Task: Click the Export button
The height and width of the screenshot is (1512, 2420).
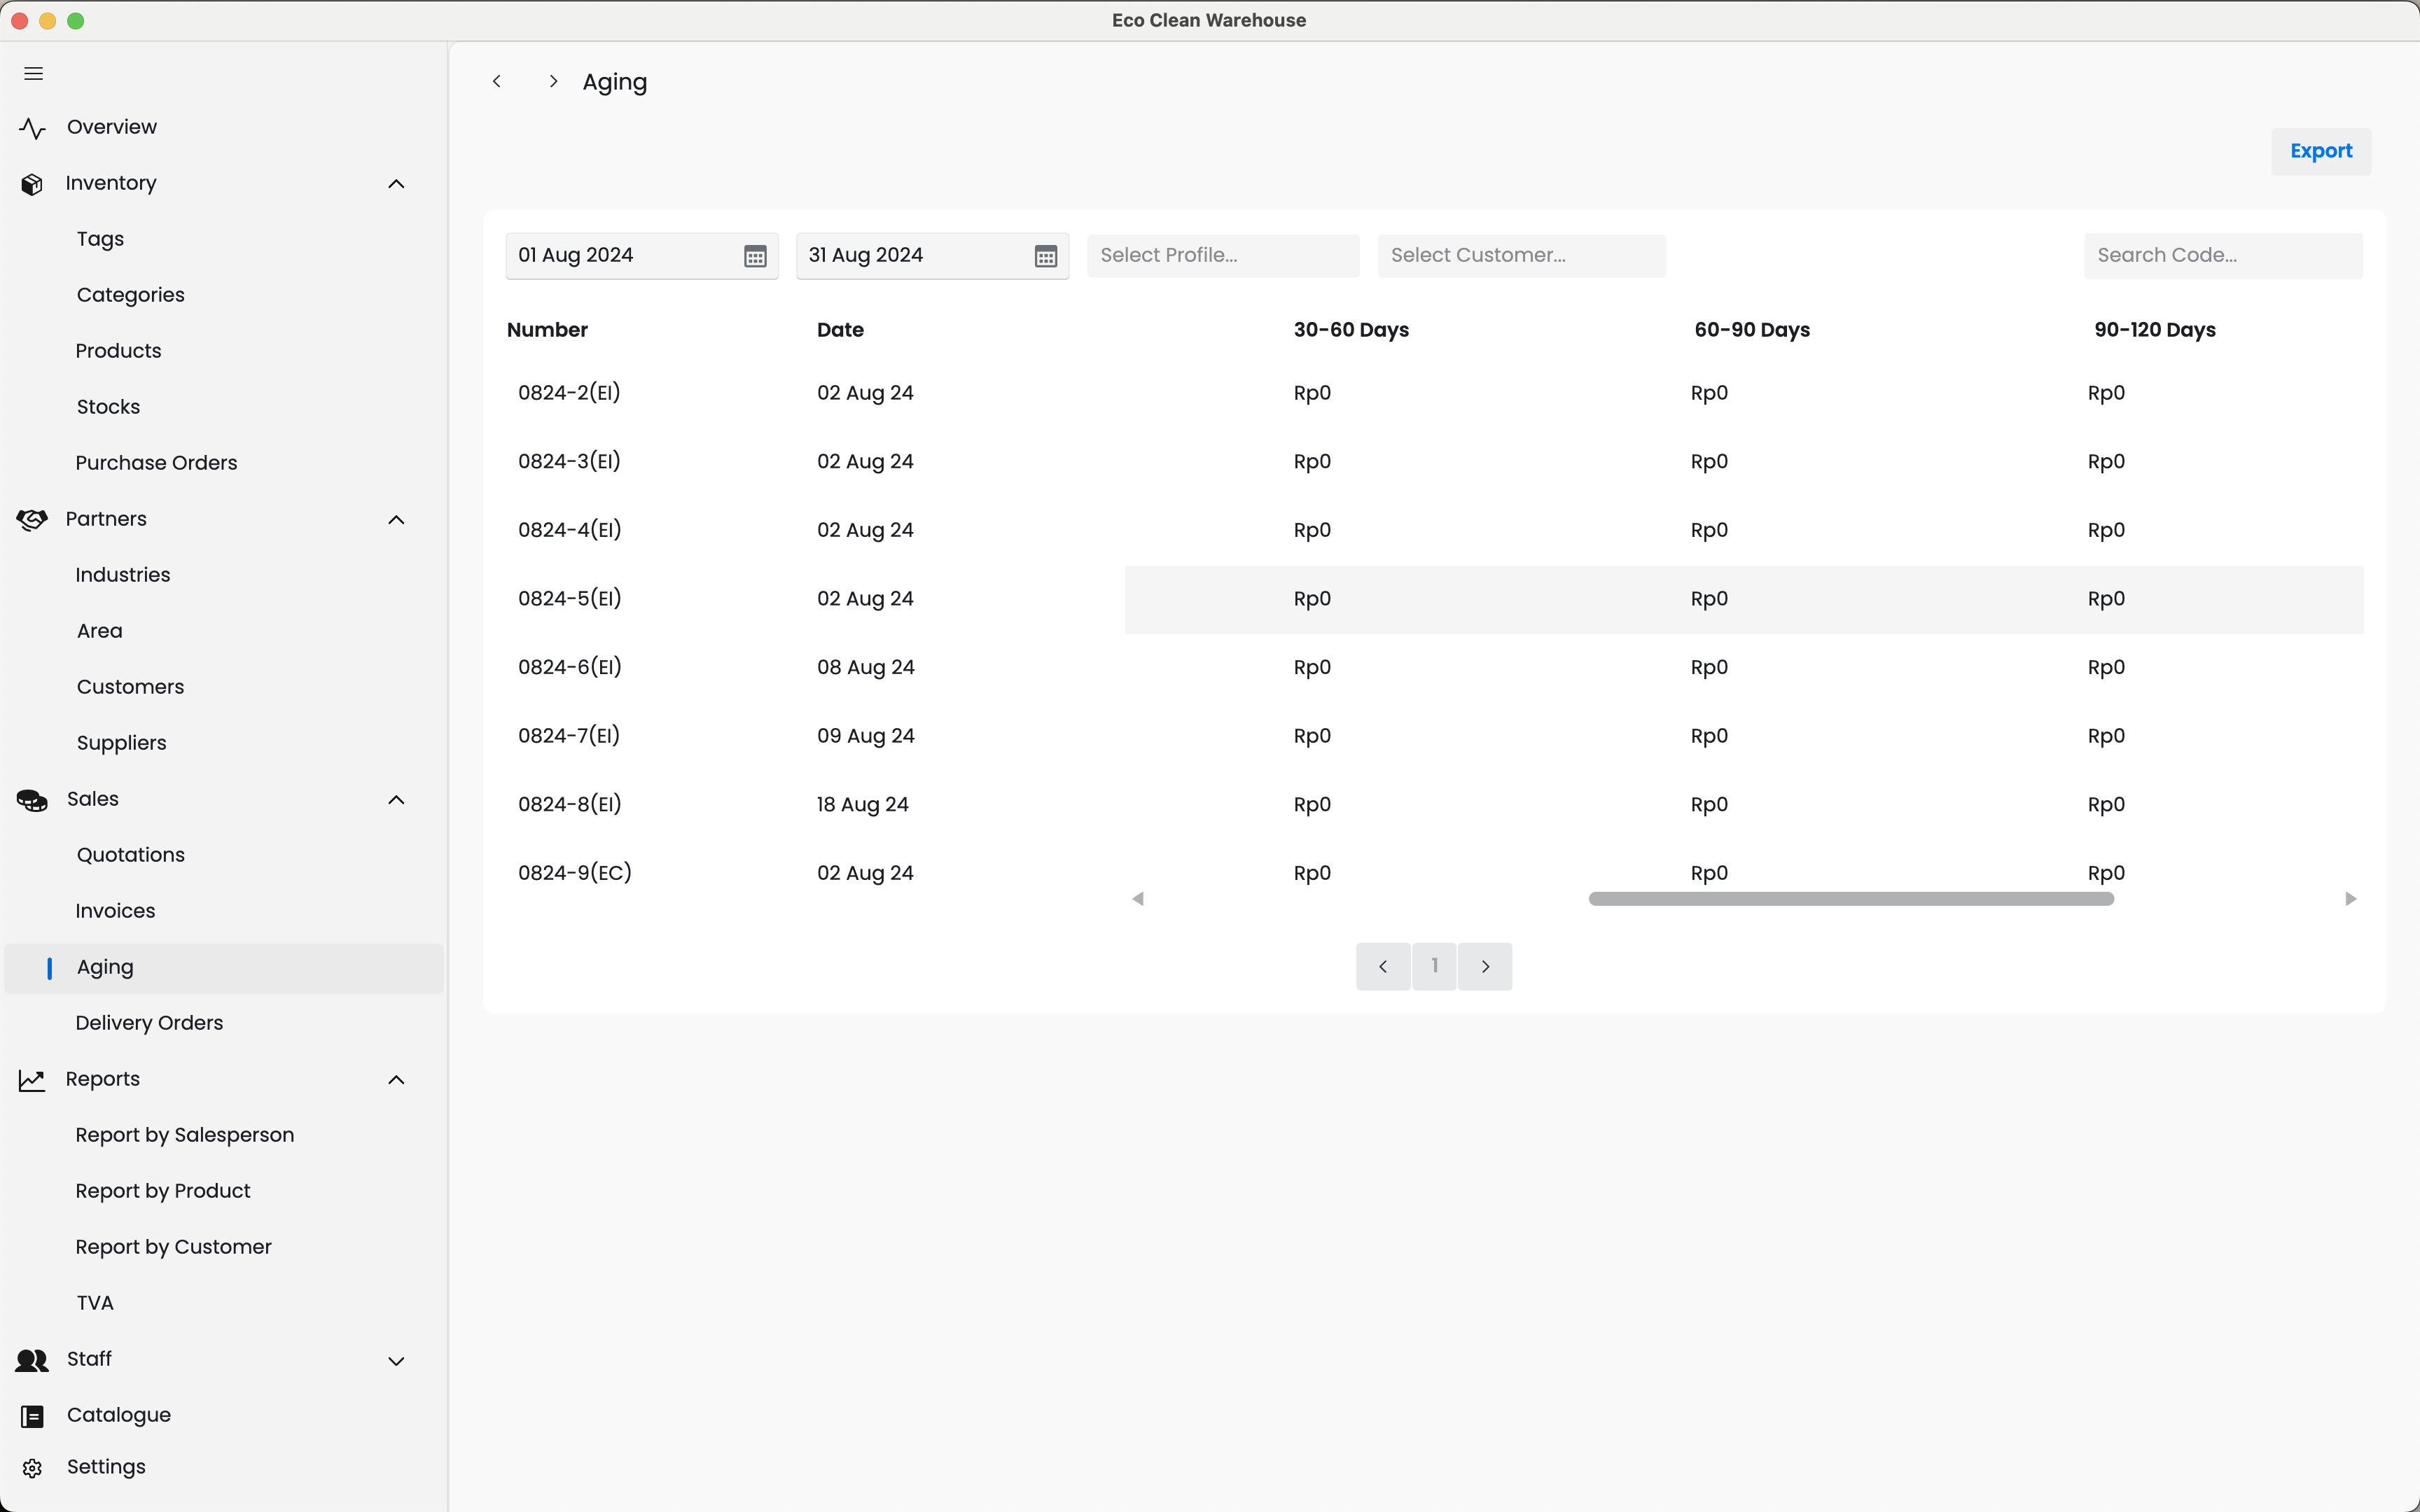Action: tap(2320, 151)
